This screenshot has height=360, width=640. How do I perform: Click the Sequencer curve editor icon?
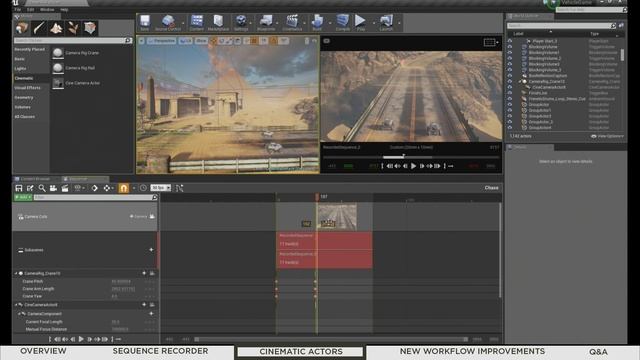point(179,188)
